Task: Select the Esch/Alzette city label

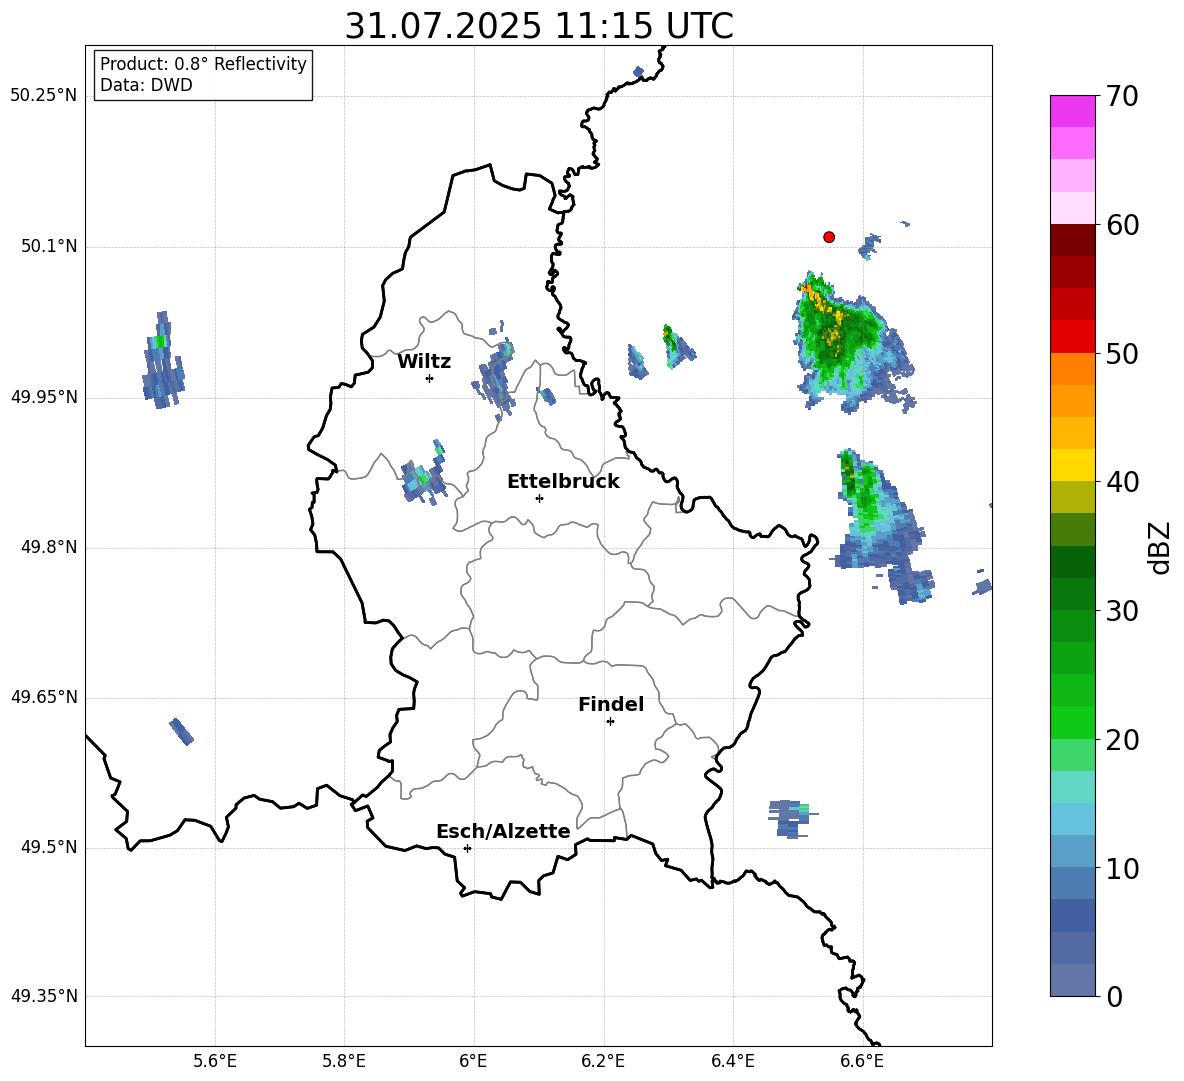Action: click(x=503, y=831)
